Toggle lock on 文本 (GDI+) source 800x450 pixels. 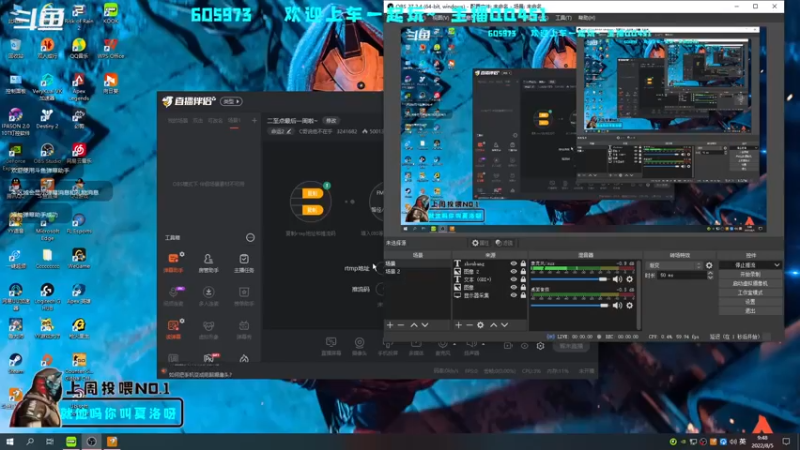[x=523, y=280]
